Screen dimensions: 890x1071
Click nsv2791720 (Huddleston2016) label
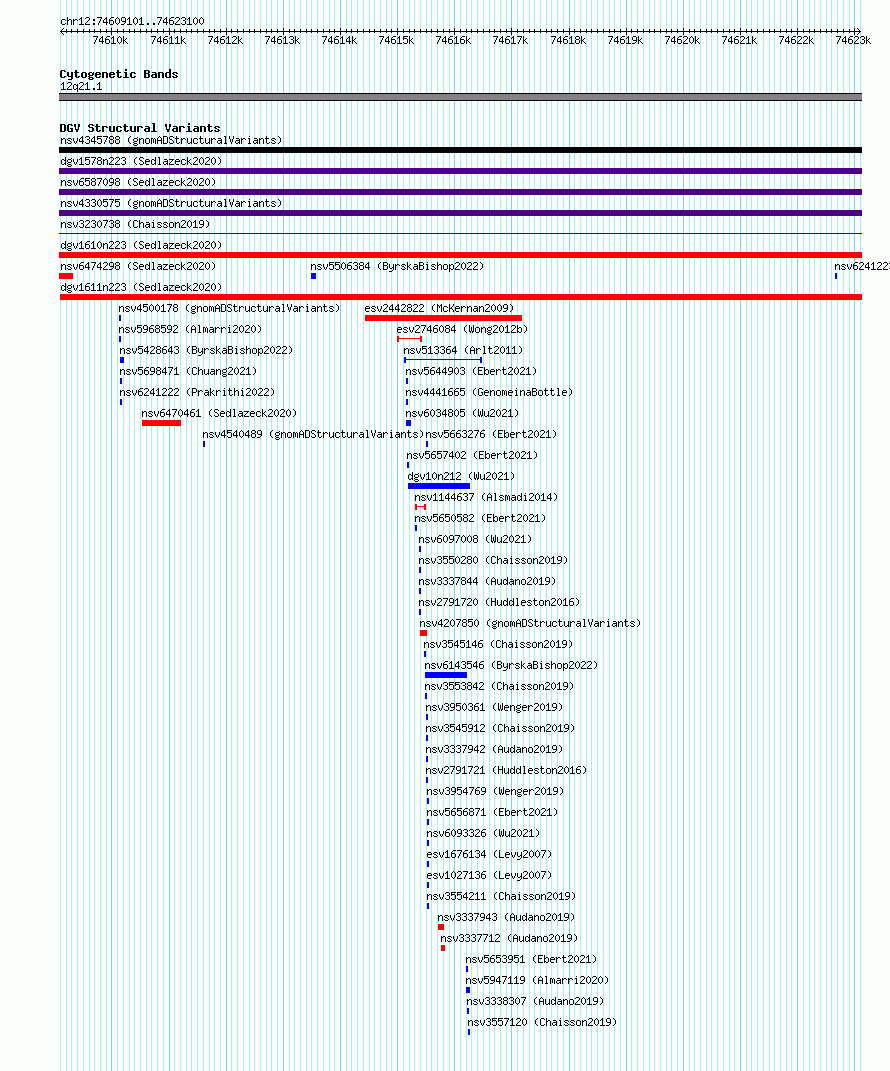[499, 602]
